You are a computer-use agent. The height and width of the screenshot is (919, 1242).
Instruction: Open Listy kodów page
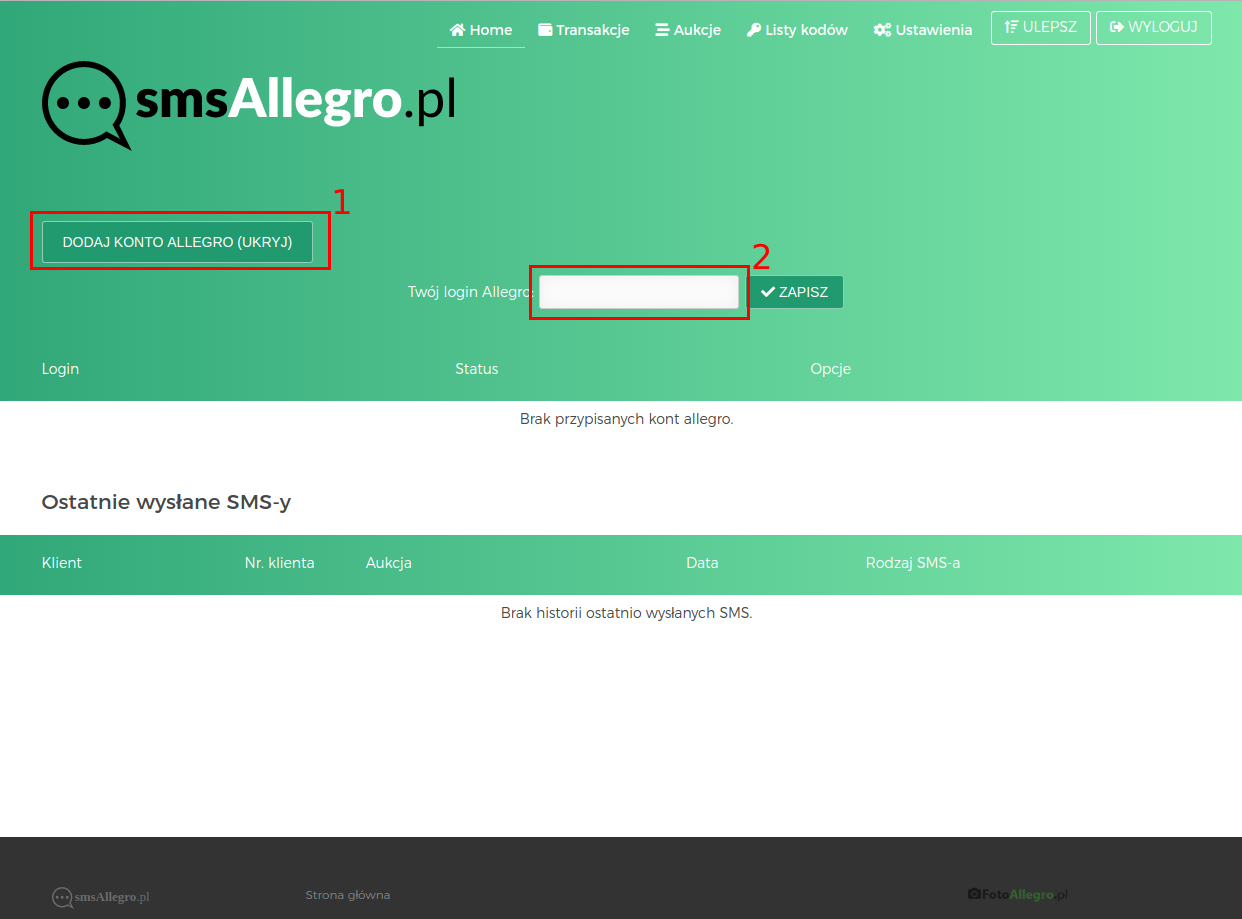tap(797, 30)
